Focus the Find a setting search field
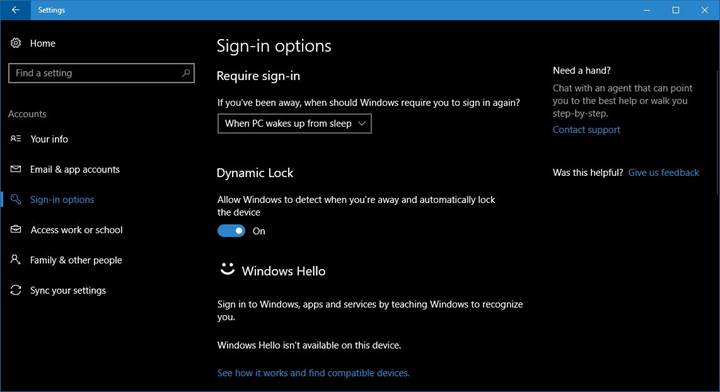 [x=101, y=73]
